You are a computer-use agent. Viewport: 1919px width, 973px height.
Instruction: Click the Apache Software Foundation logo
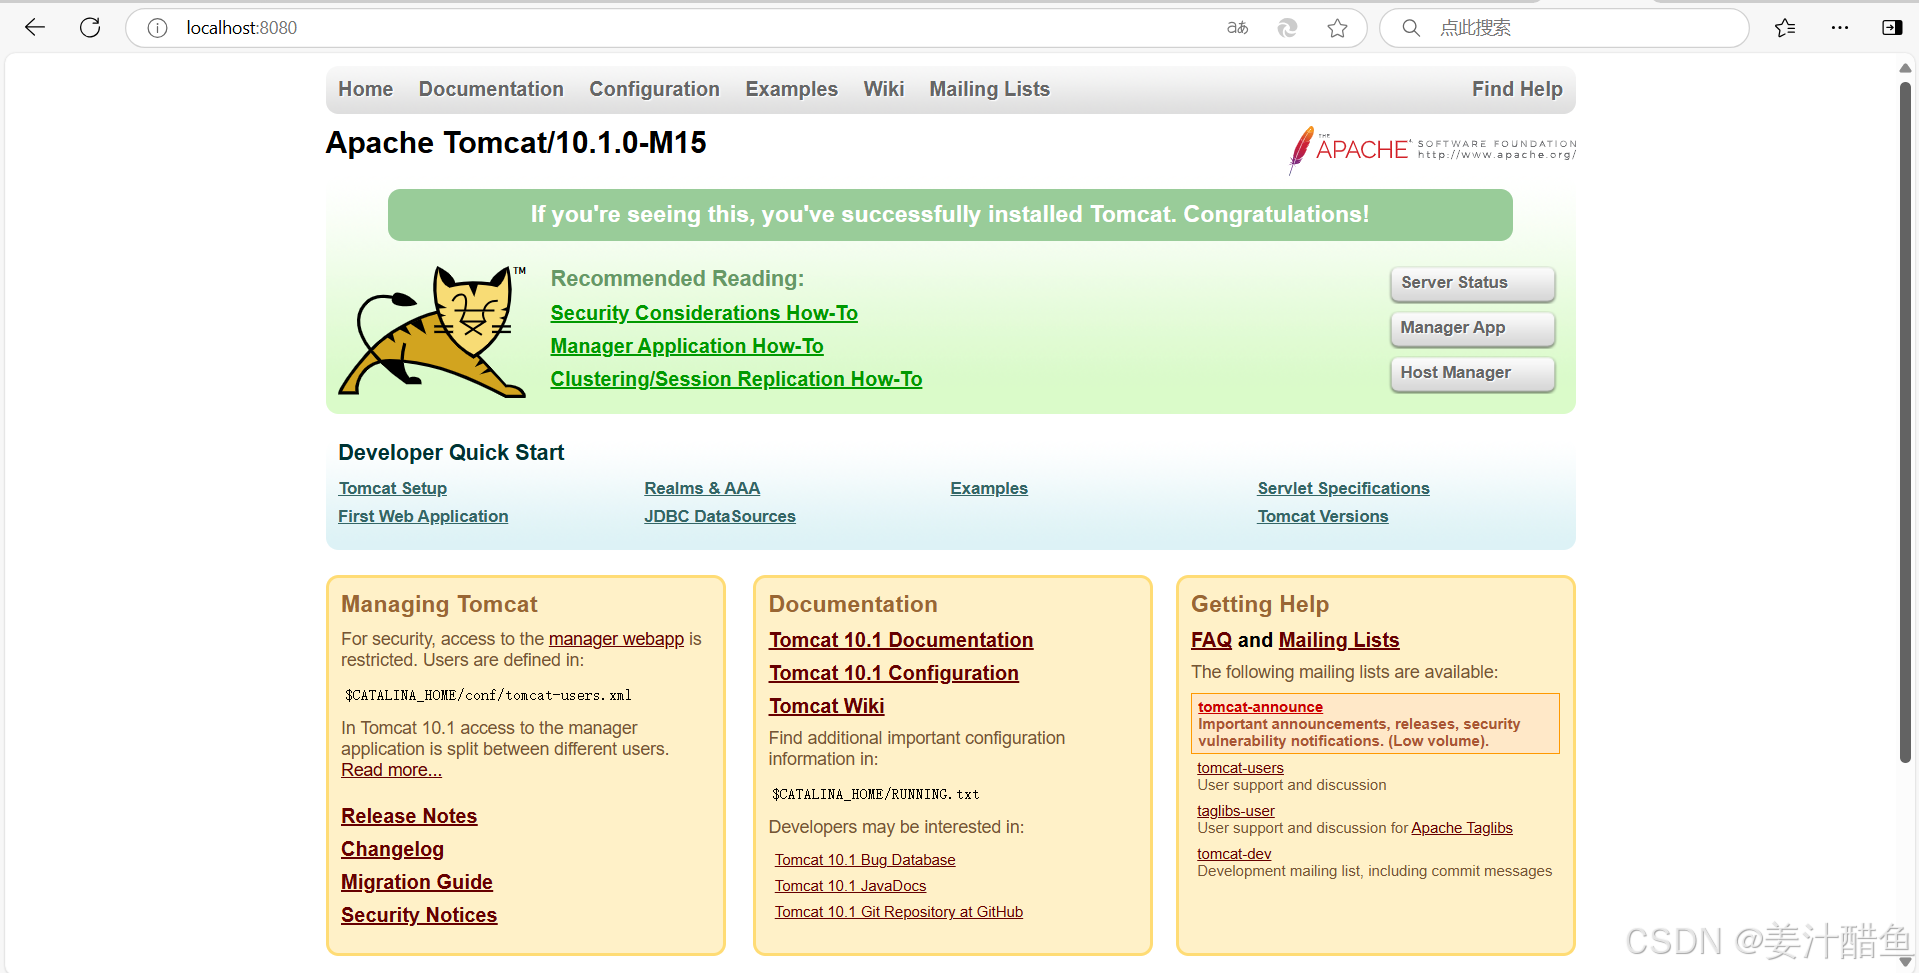point(1431,150)
